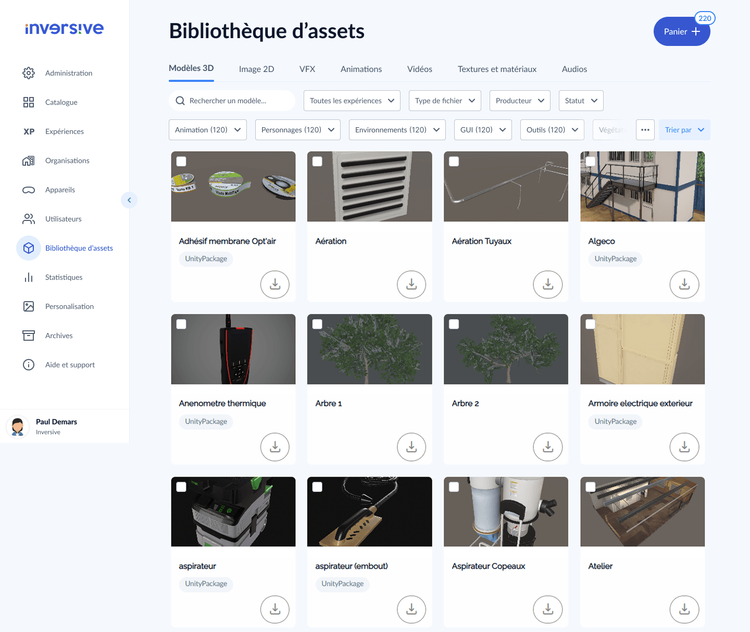Check the Adhésif membrane Opt'air card checkbox
The image size is (750, 632).
point(181,162)
